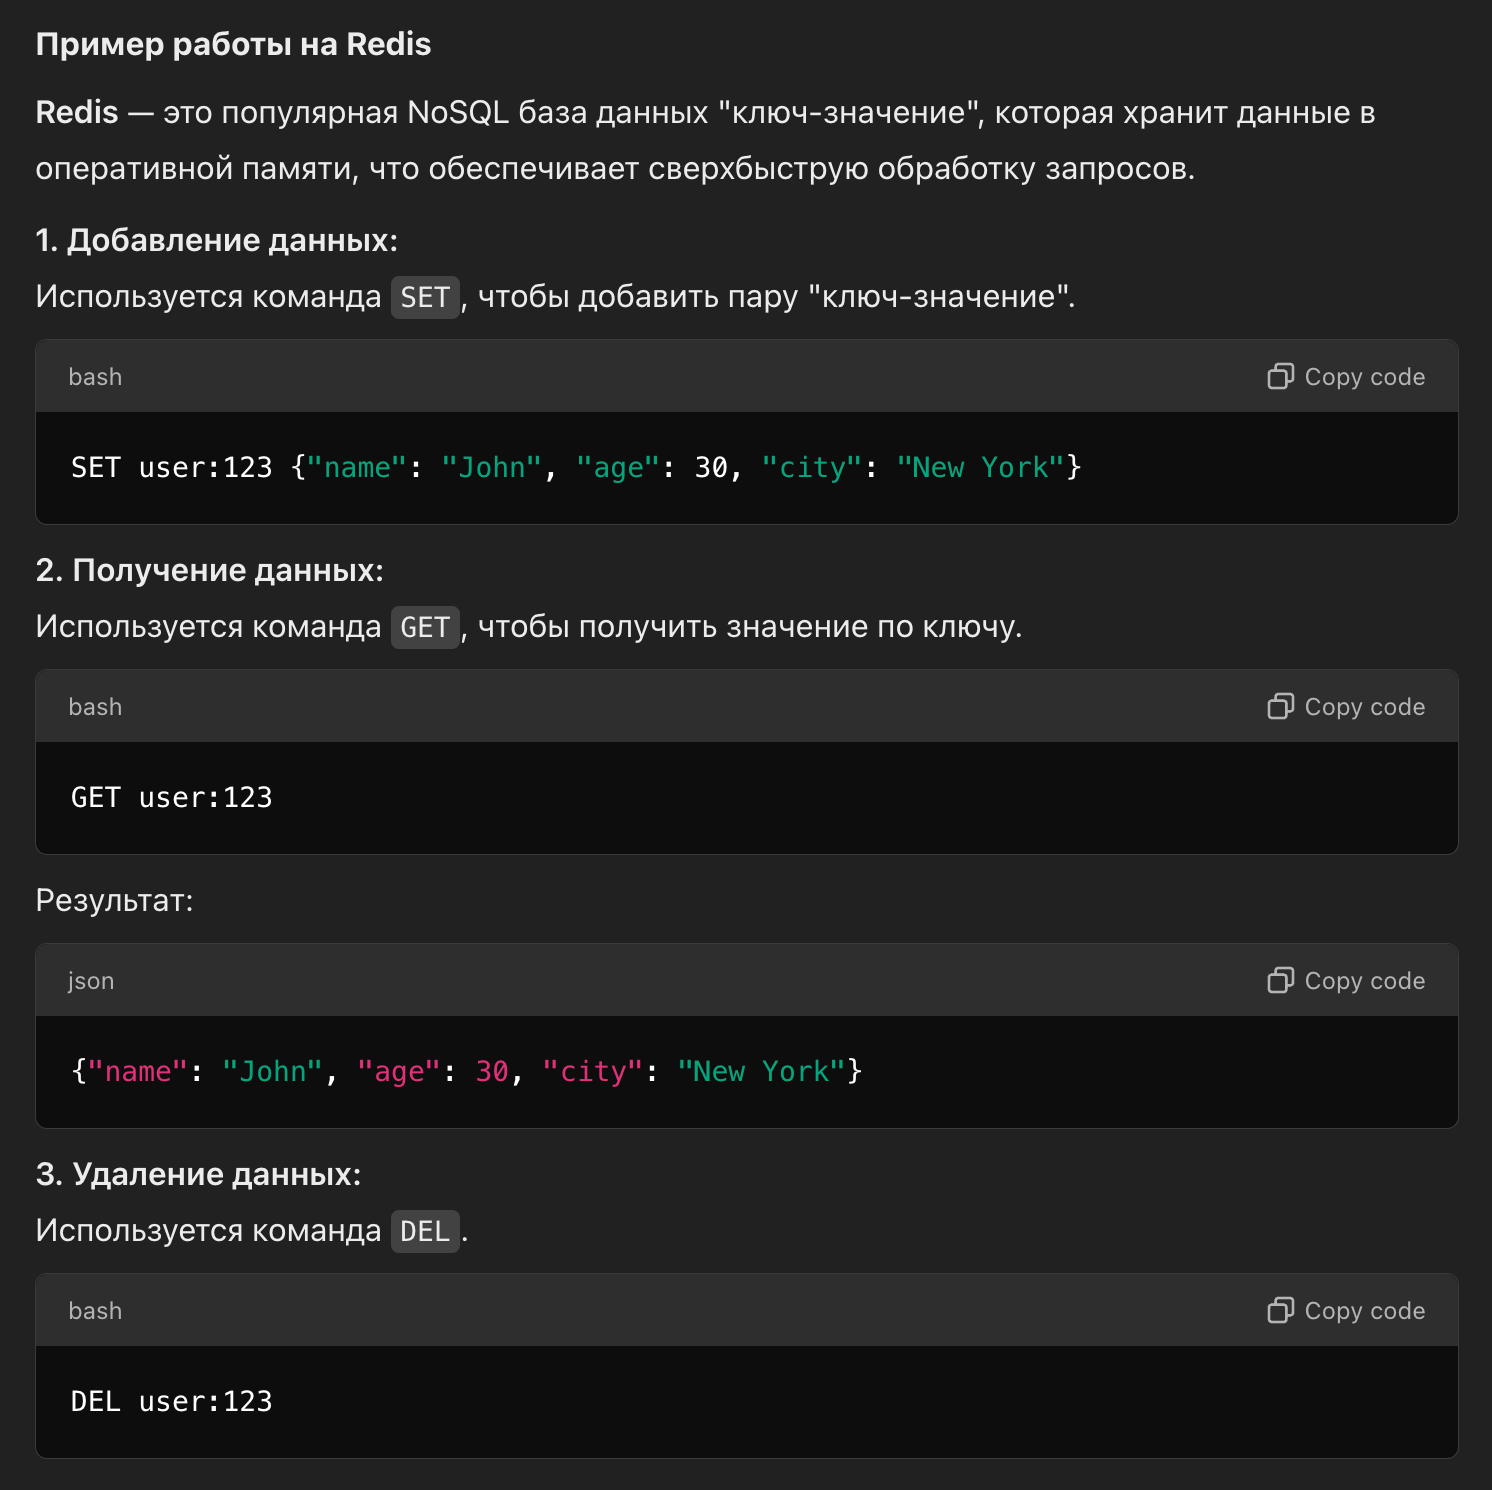Viewport: 1492px width, 1490px height.
Task: Click the heading '2. Получение данных:'
Action: point(210,570)
